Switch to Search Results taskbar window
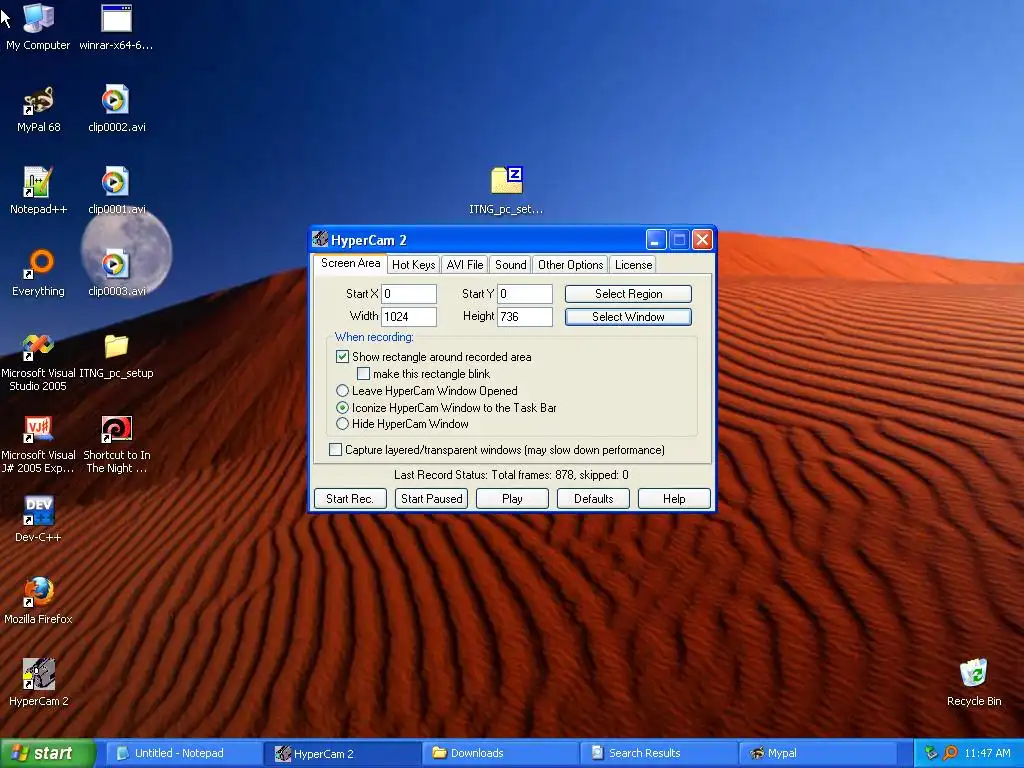Viewport: 1024px width, 768px height. [660, 753]
